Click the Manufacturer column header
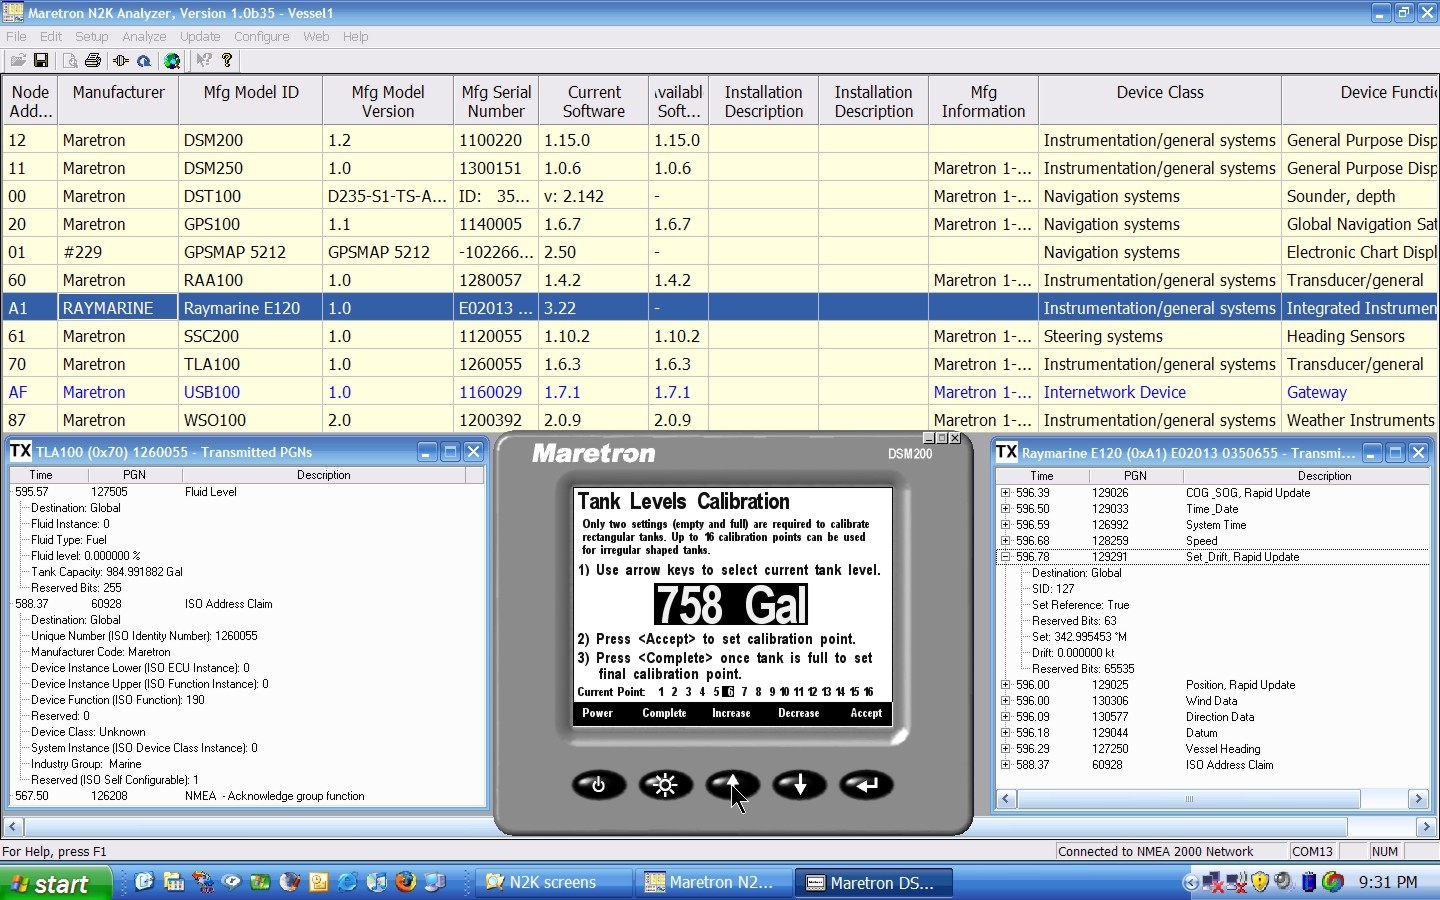 pos(118,101)
